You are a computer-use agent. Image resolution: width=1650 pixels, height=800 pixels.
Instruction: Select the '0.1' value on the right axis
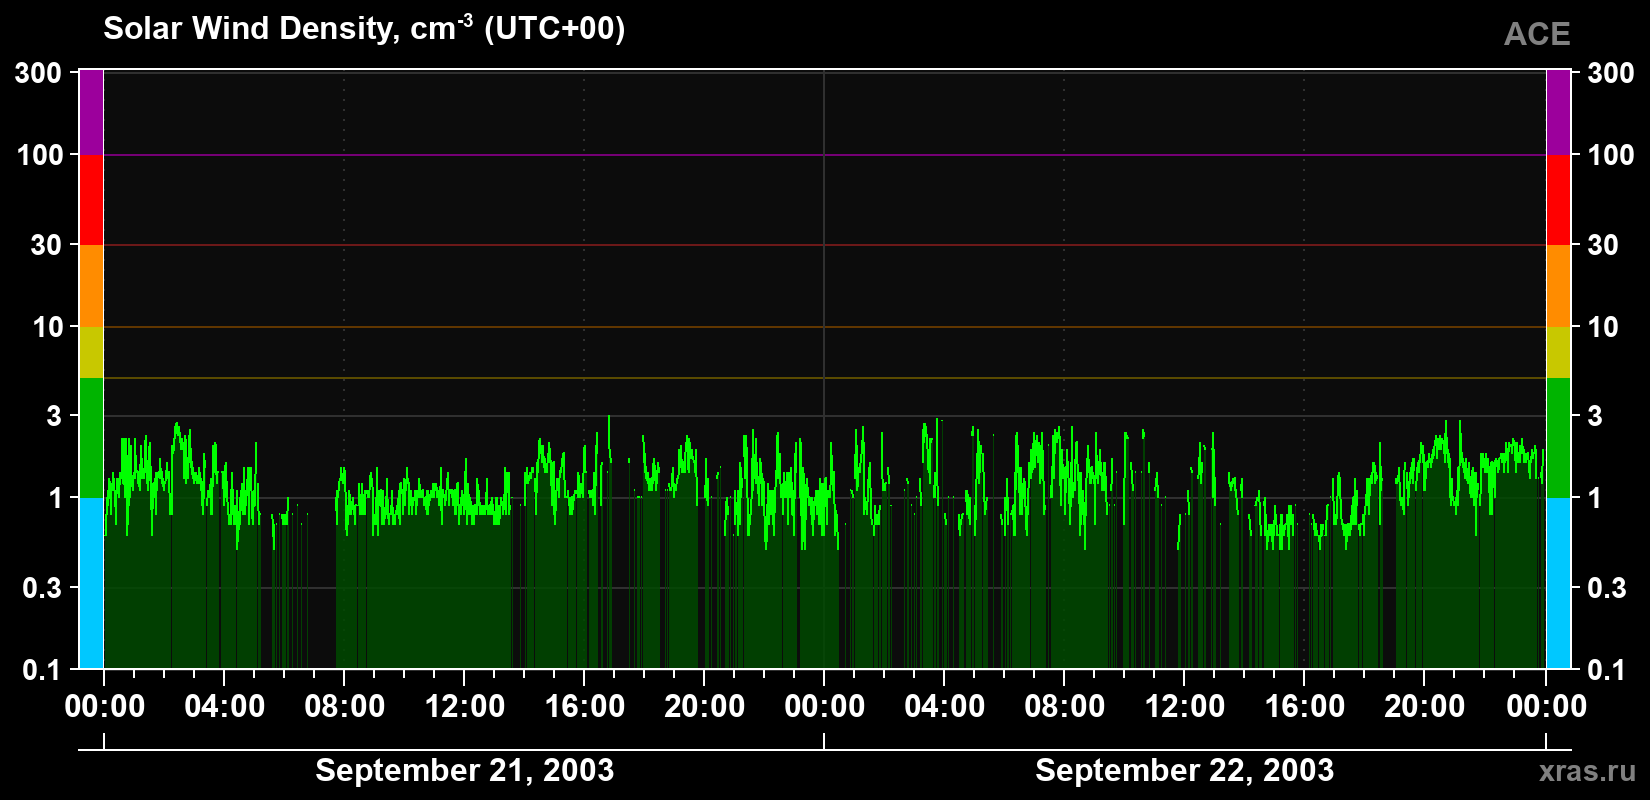[x=1607, y=669]
